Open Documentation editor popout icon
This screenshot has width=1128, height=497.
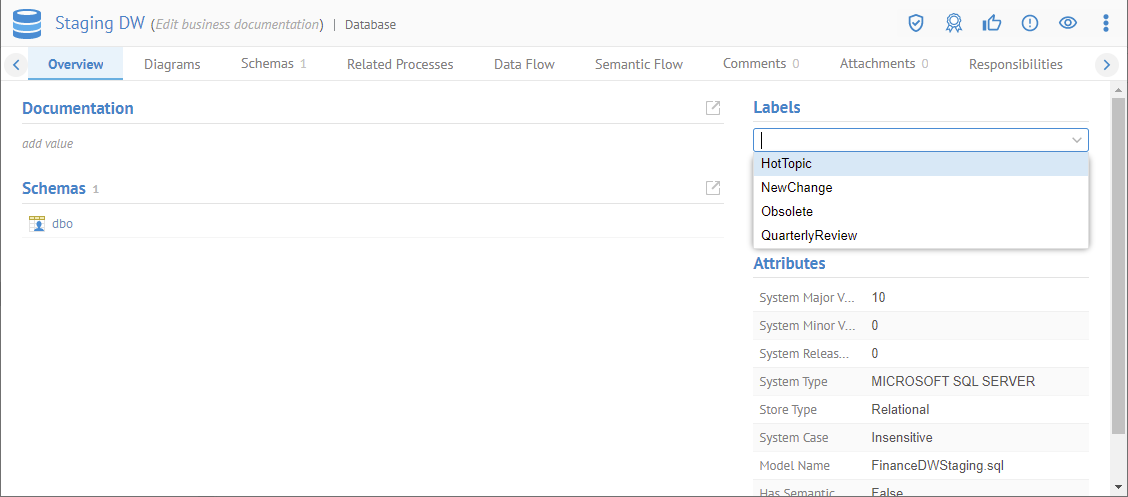pos(713,108)
